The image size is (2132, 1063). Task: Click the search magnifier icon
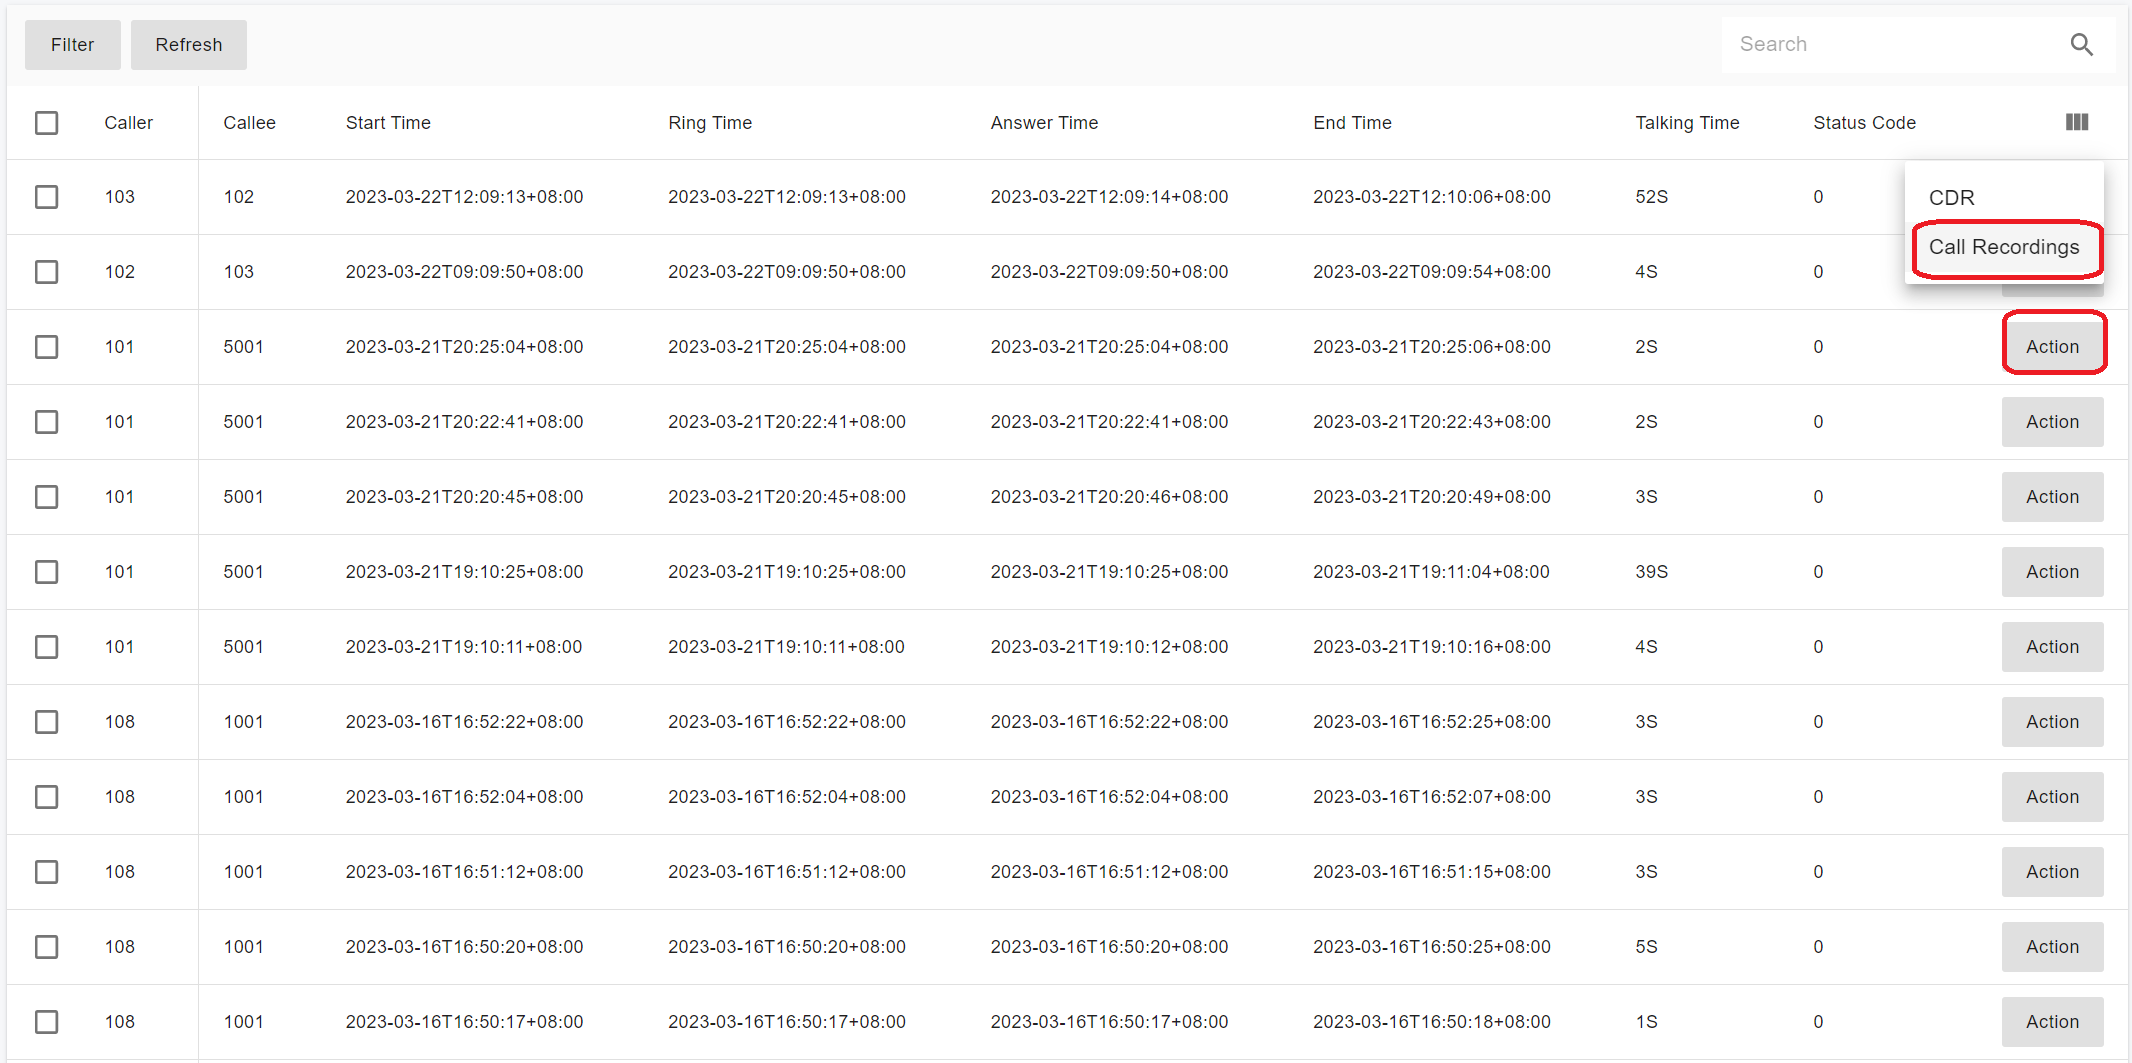pyautogui.click(x=2081, y=44)
